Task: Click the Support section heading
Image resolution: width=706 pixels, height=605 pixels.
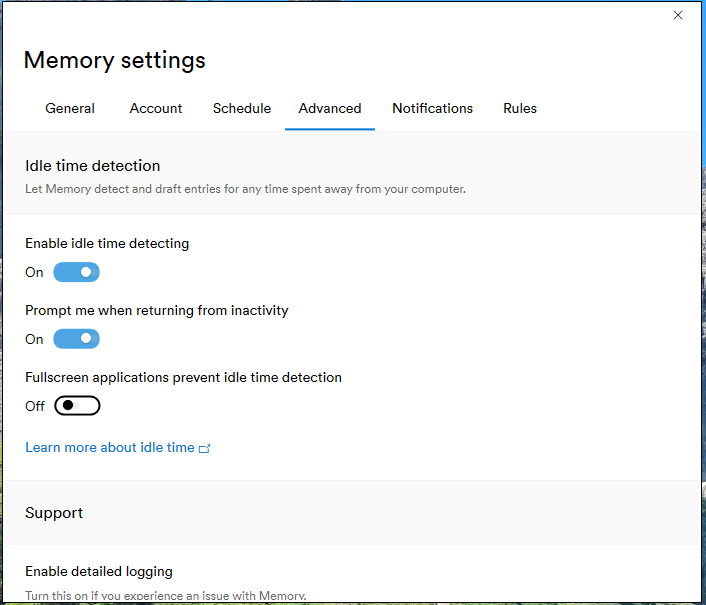Action: pos(54,513)
